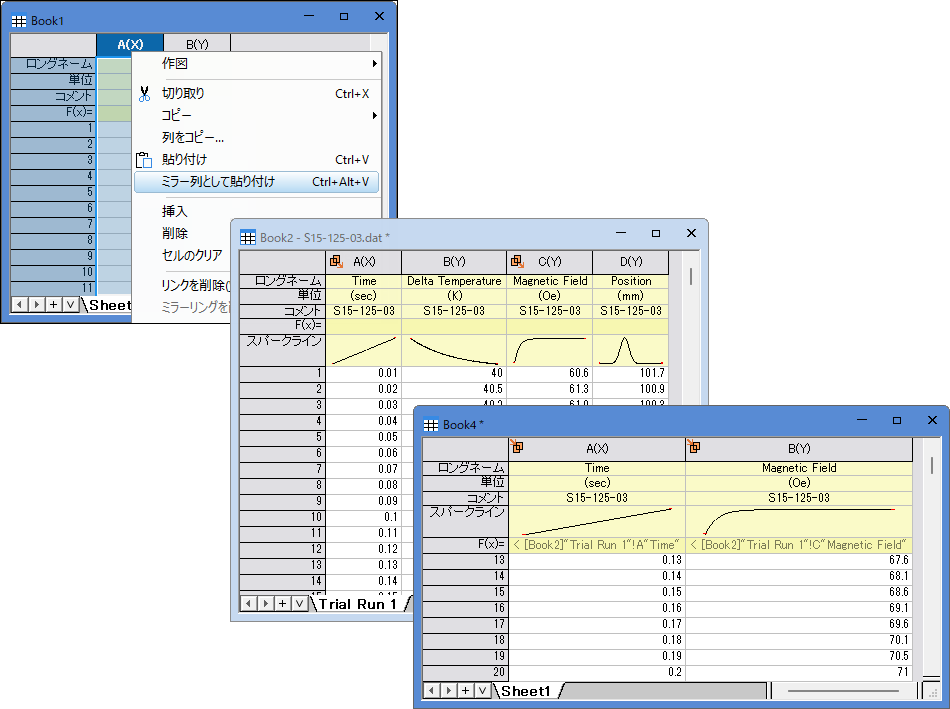Image resolution: width=950 pixels, height=709 pixels.
Task: Minimize the Book1 window
Action: (x=309, y=16)
